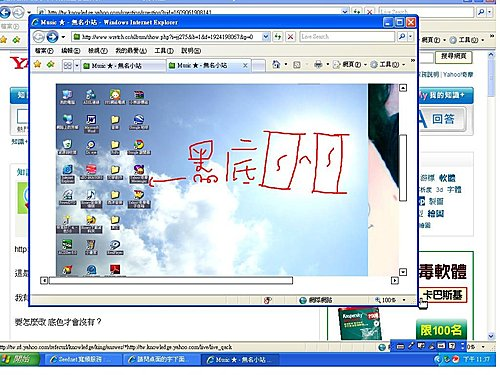
Task: Click the down arrow of the image scrollbar
Action: [403, 272]
